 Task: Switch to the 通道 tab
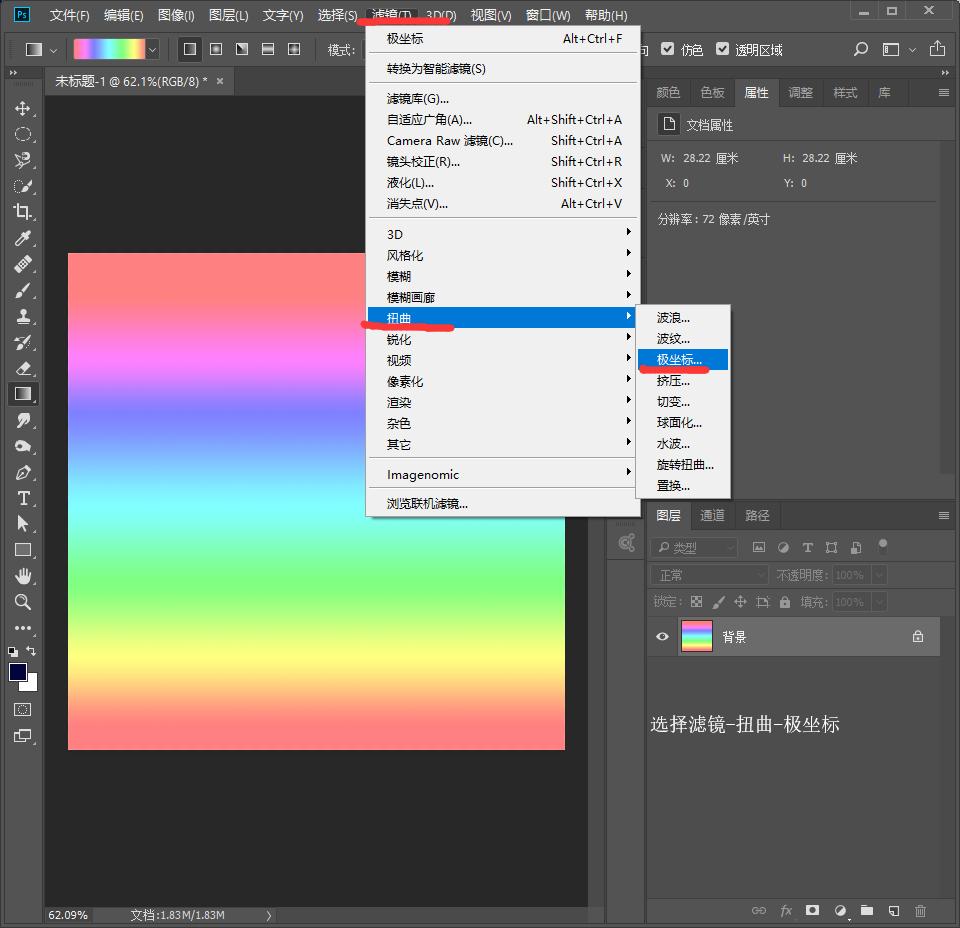tap(712, 515)
